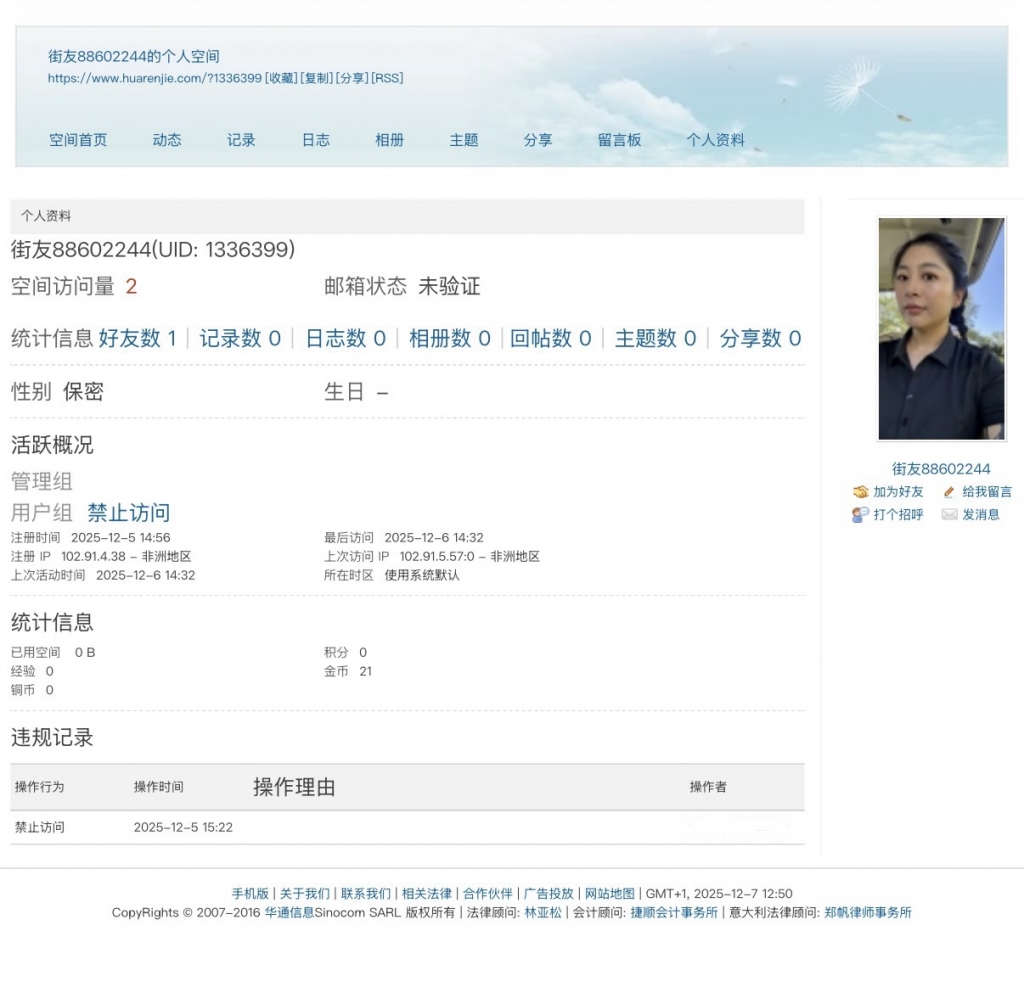1024x987 pixels.
Task: Click the add friend handshake icon
Action: pyautogui.click(x=860, y=492)
